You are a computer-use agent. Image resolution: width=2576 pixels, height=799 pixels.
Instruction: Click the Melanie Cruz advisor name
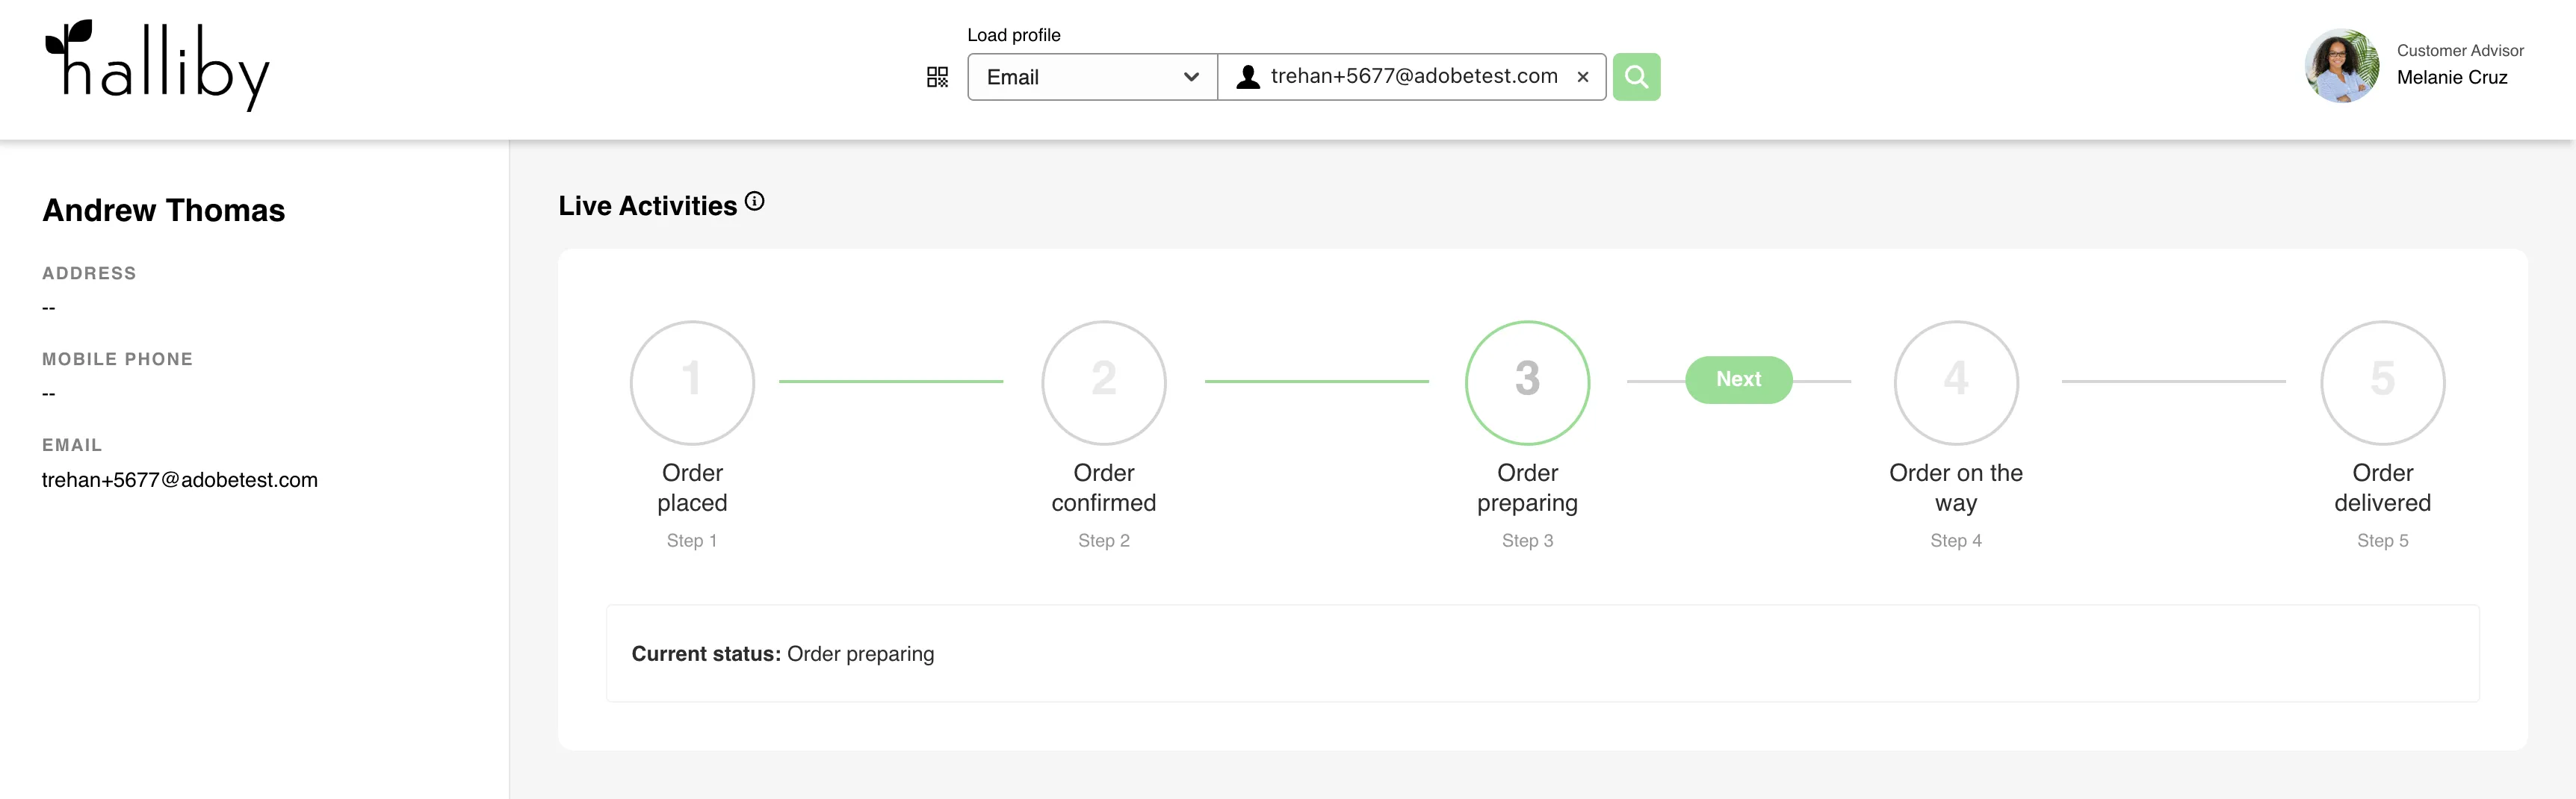tap(2452, 78)
